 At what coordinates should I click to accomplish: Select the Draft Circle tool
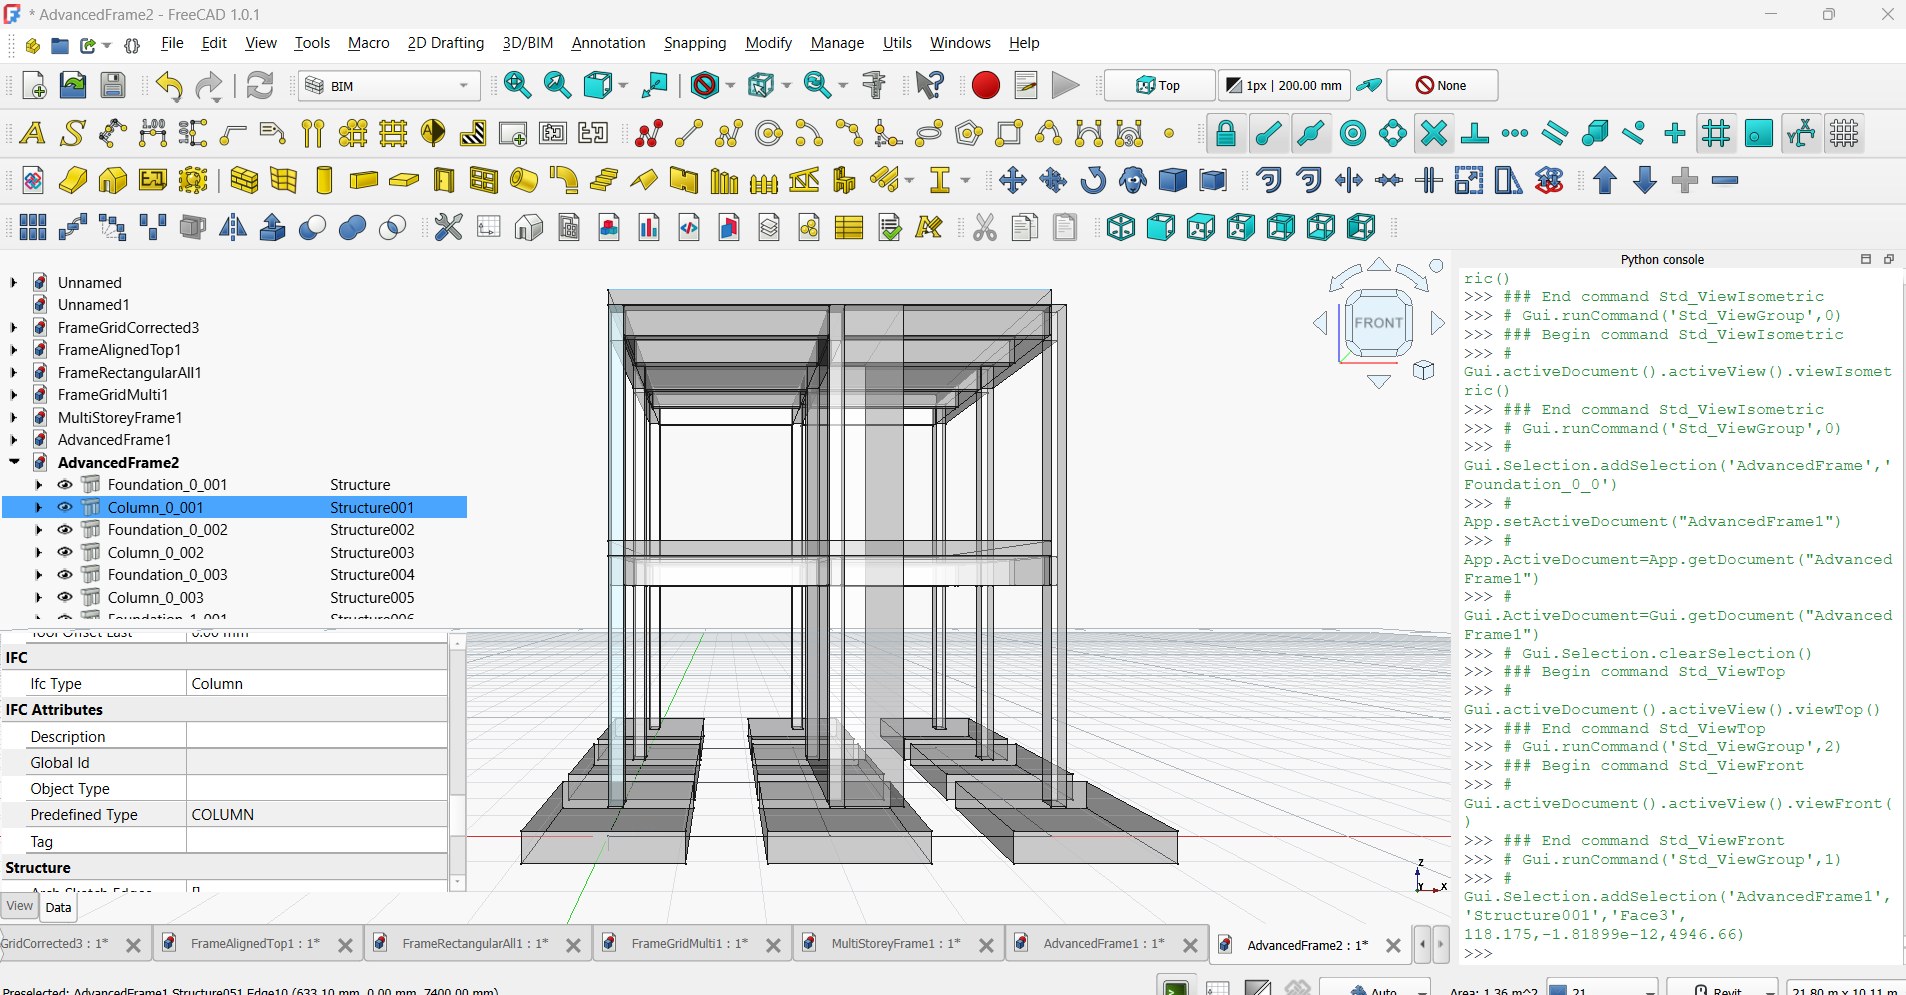coord(769,133)
